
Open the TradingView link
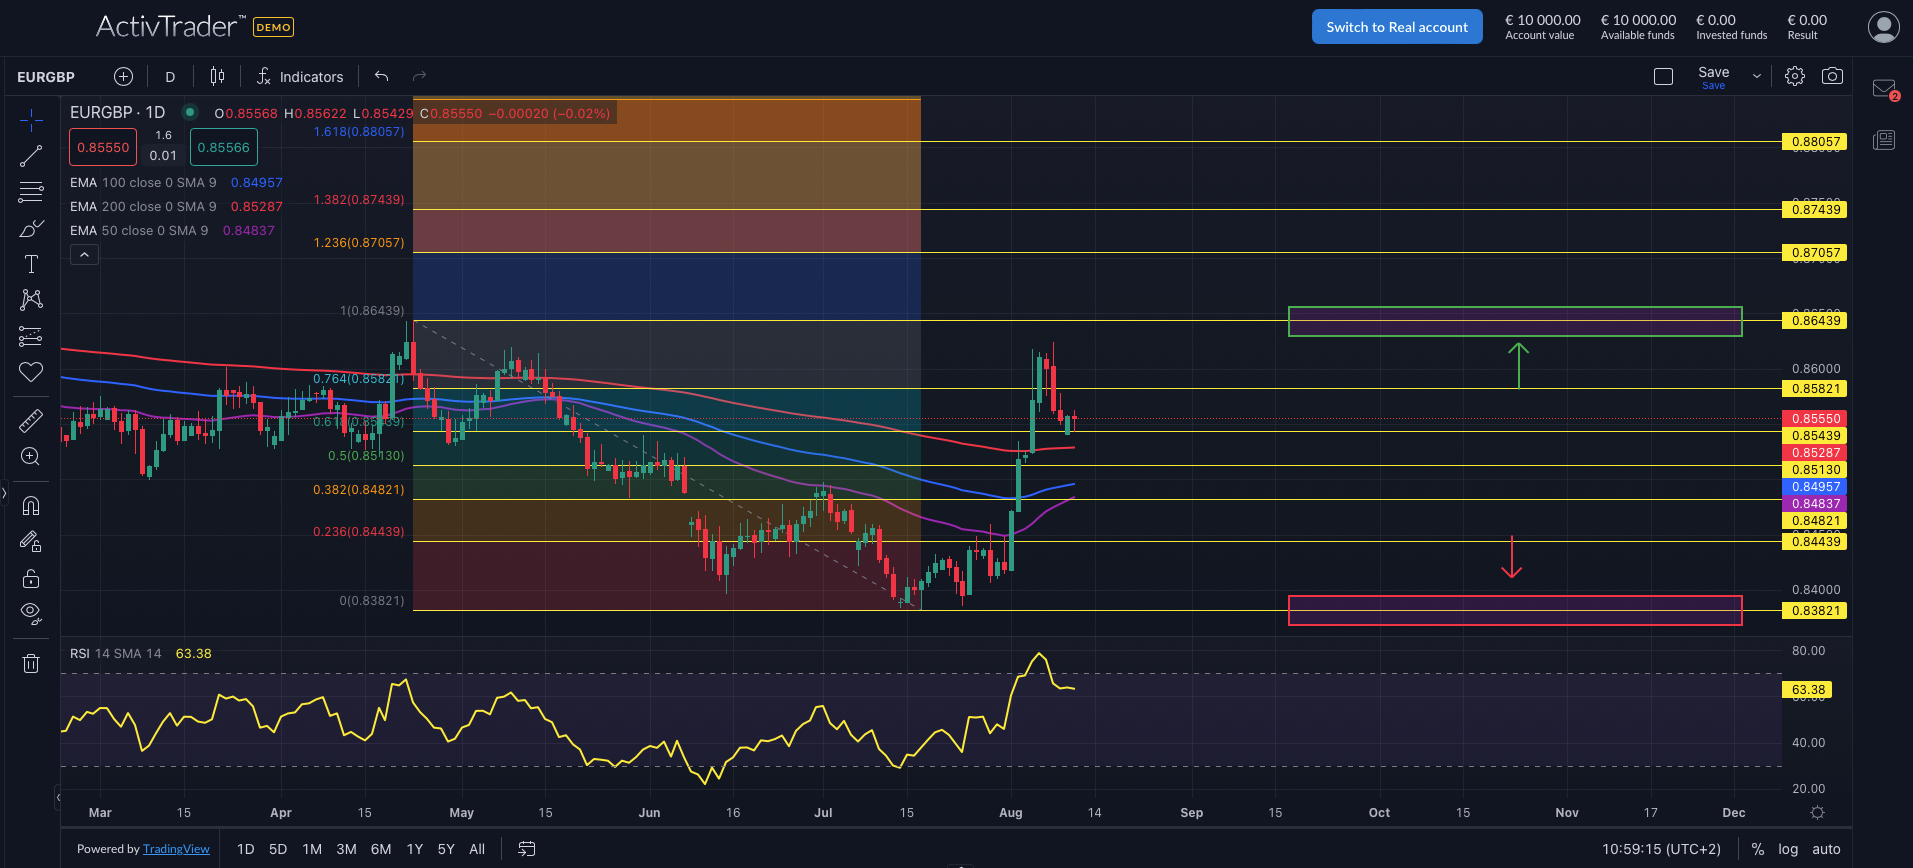(x=176, y=849)
